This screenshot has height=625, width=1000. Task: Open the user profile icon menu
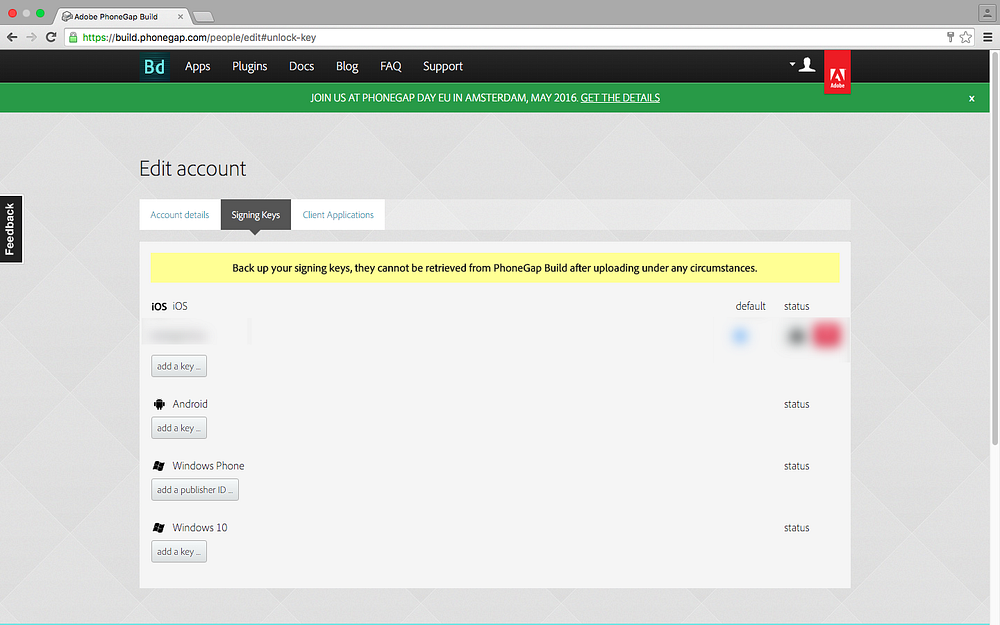point(807,64)
